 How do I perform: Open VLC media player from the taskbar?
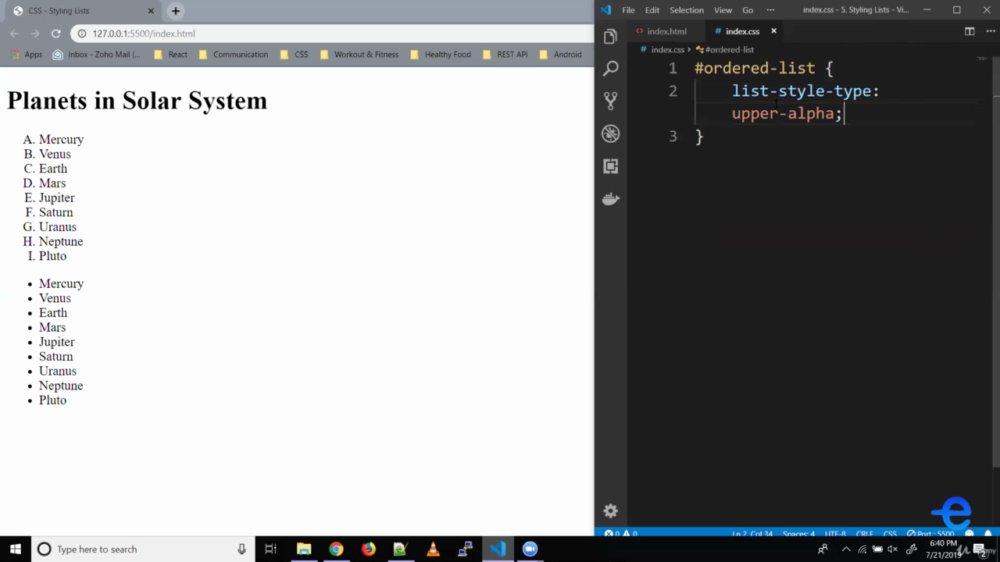tap(433, 549)
